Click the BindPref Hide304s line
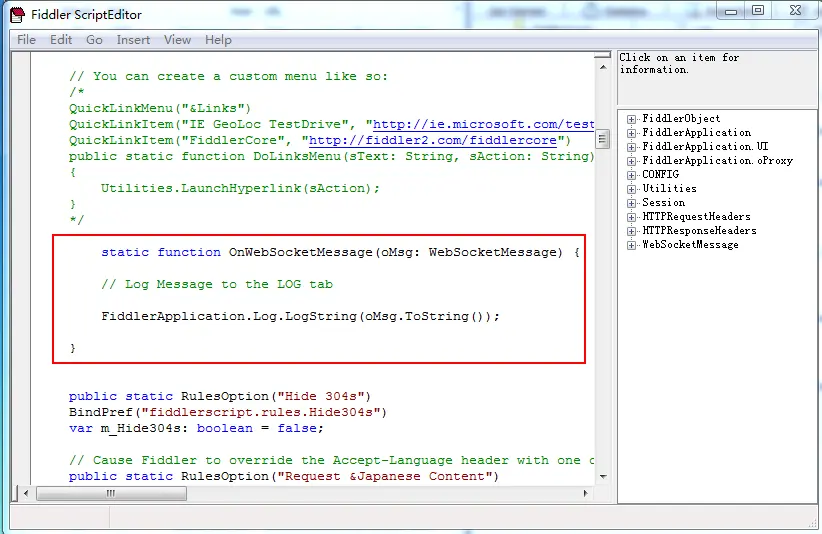 pyautogui.click(x=228, y=412)
